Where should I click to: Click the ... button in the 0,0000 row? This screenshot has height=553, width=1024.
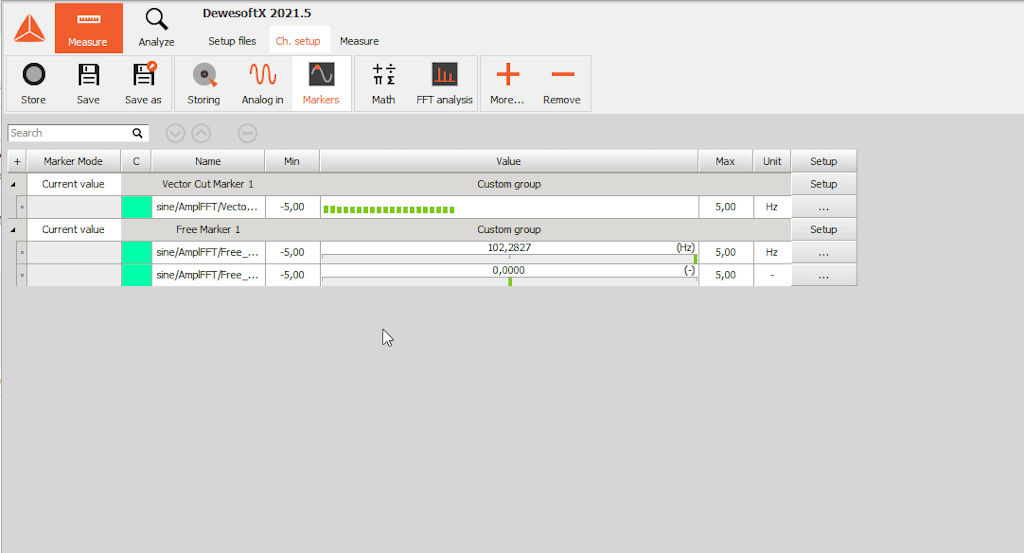tap(824, 275)
